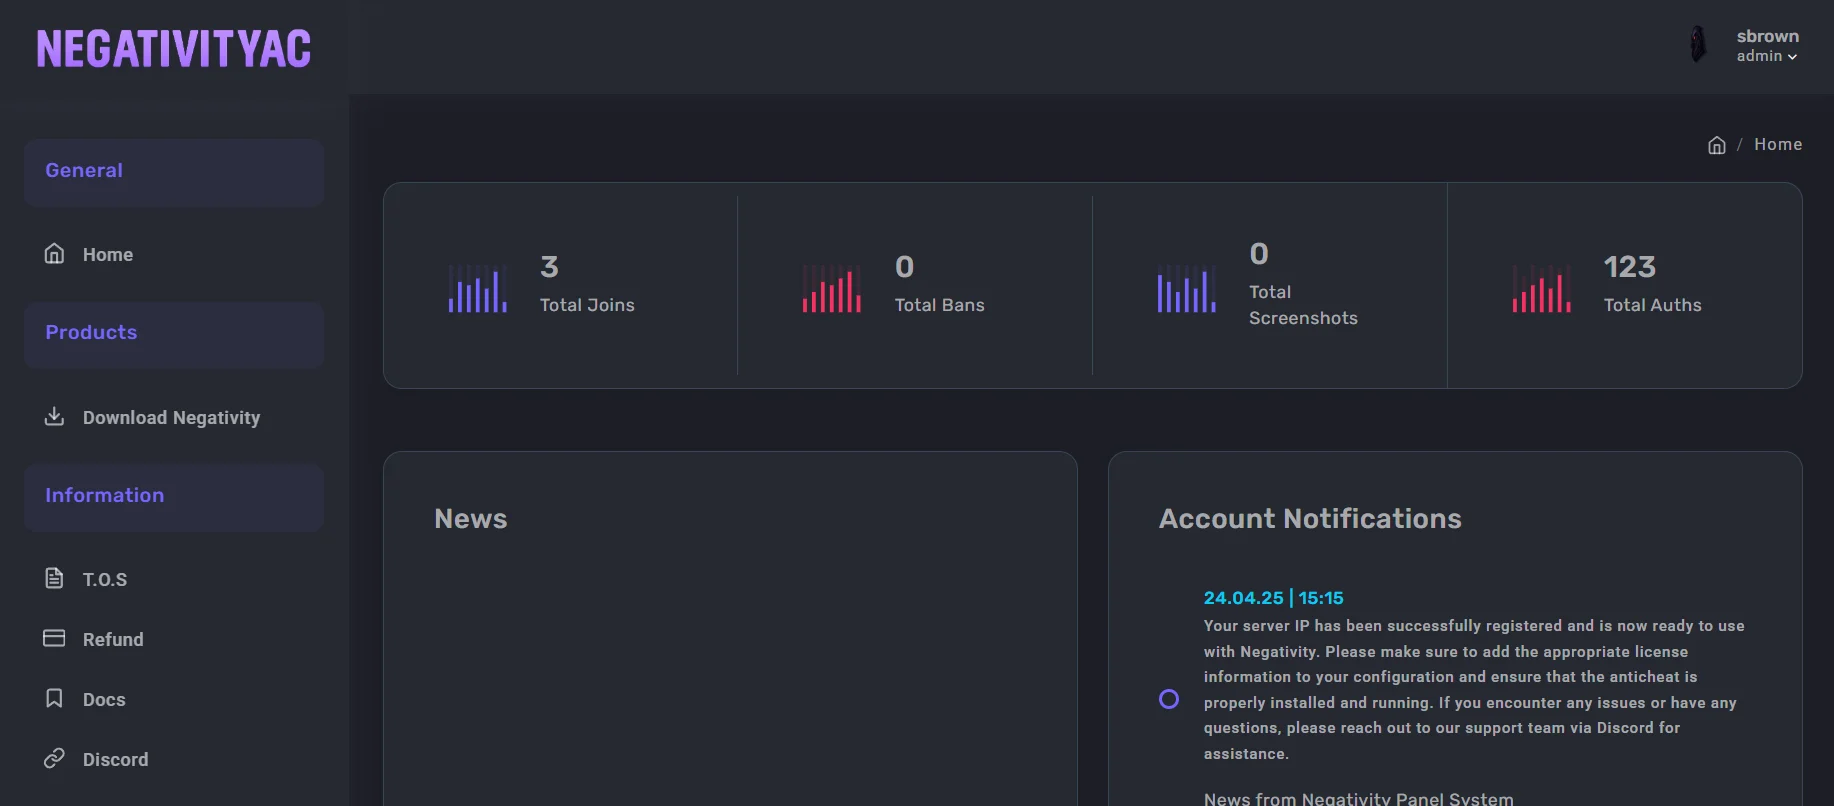The height and width of the screenshot is (806, 1834).
Task: Click the Total Screenshots bar chart icon
Action: [1187, 289]
